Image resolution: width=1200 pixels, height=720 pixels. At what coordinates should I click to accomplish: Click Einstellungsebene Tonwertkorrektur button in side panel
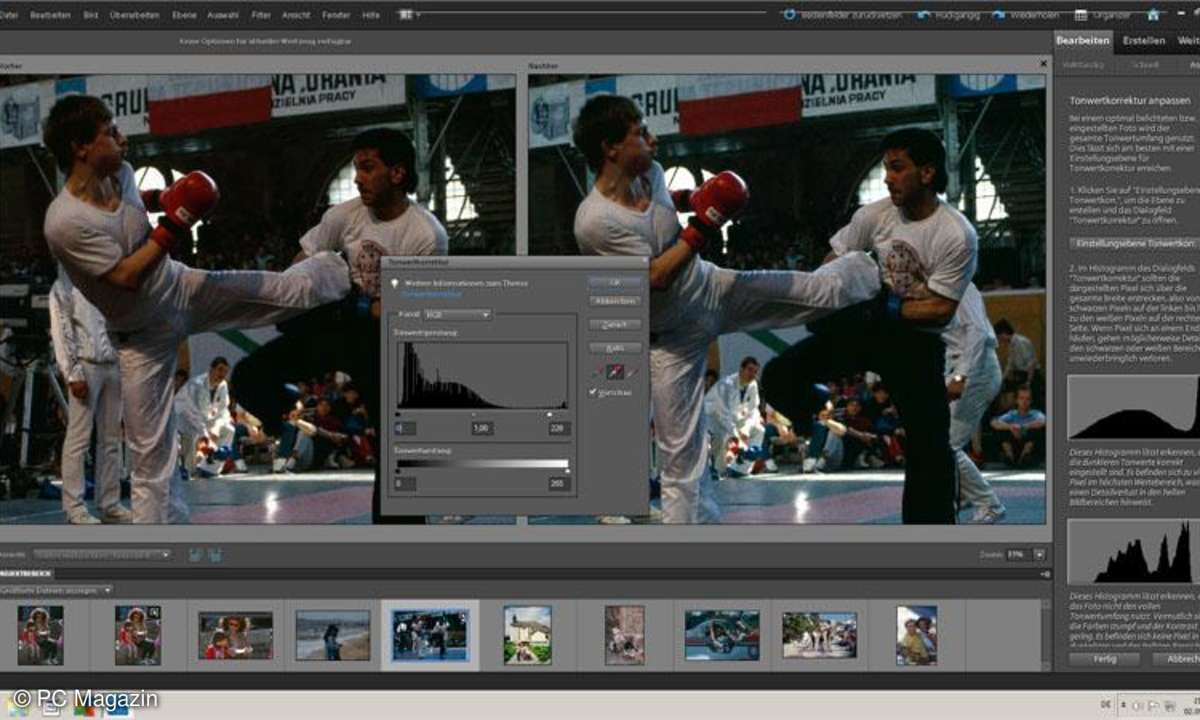tap(1133, 243)
